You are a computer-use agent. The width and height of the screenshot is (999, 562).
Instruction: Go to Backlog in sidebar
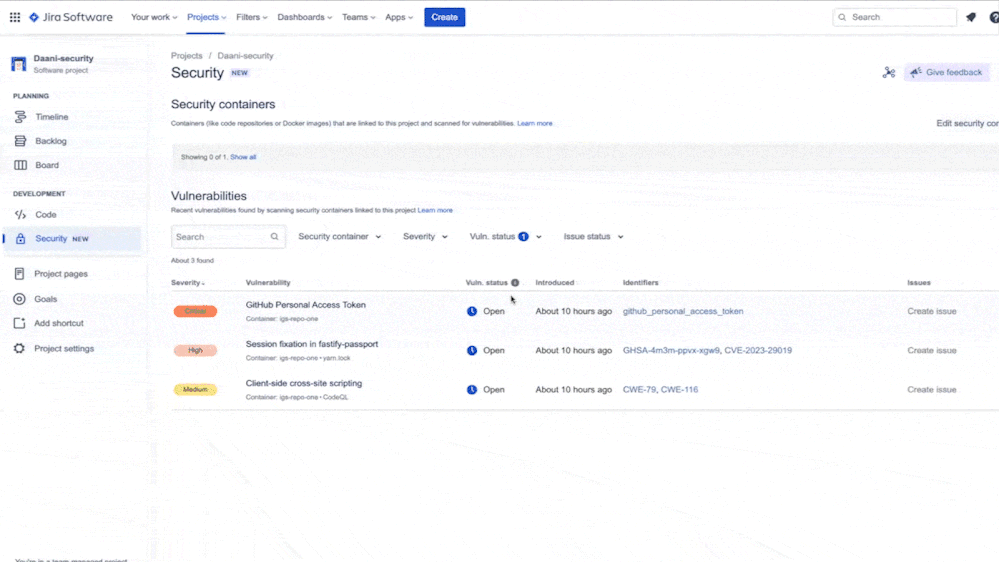[x=51, y=141]
